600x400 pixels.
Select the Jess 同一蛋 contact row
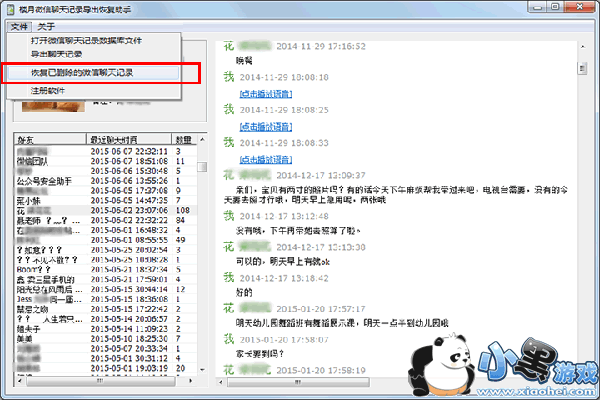(106, 299)
